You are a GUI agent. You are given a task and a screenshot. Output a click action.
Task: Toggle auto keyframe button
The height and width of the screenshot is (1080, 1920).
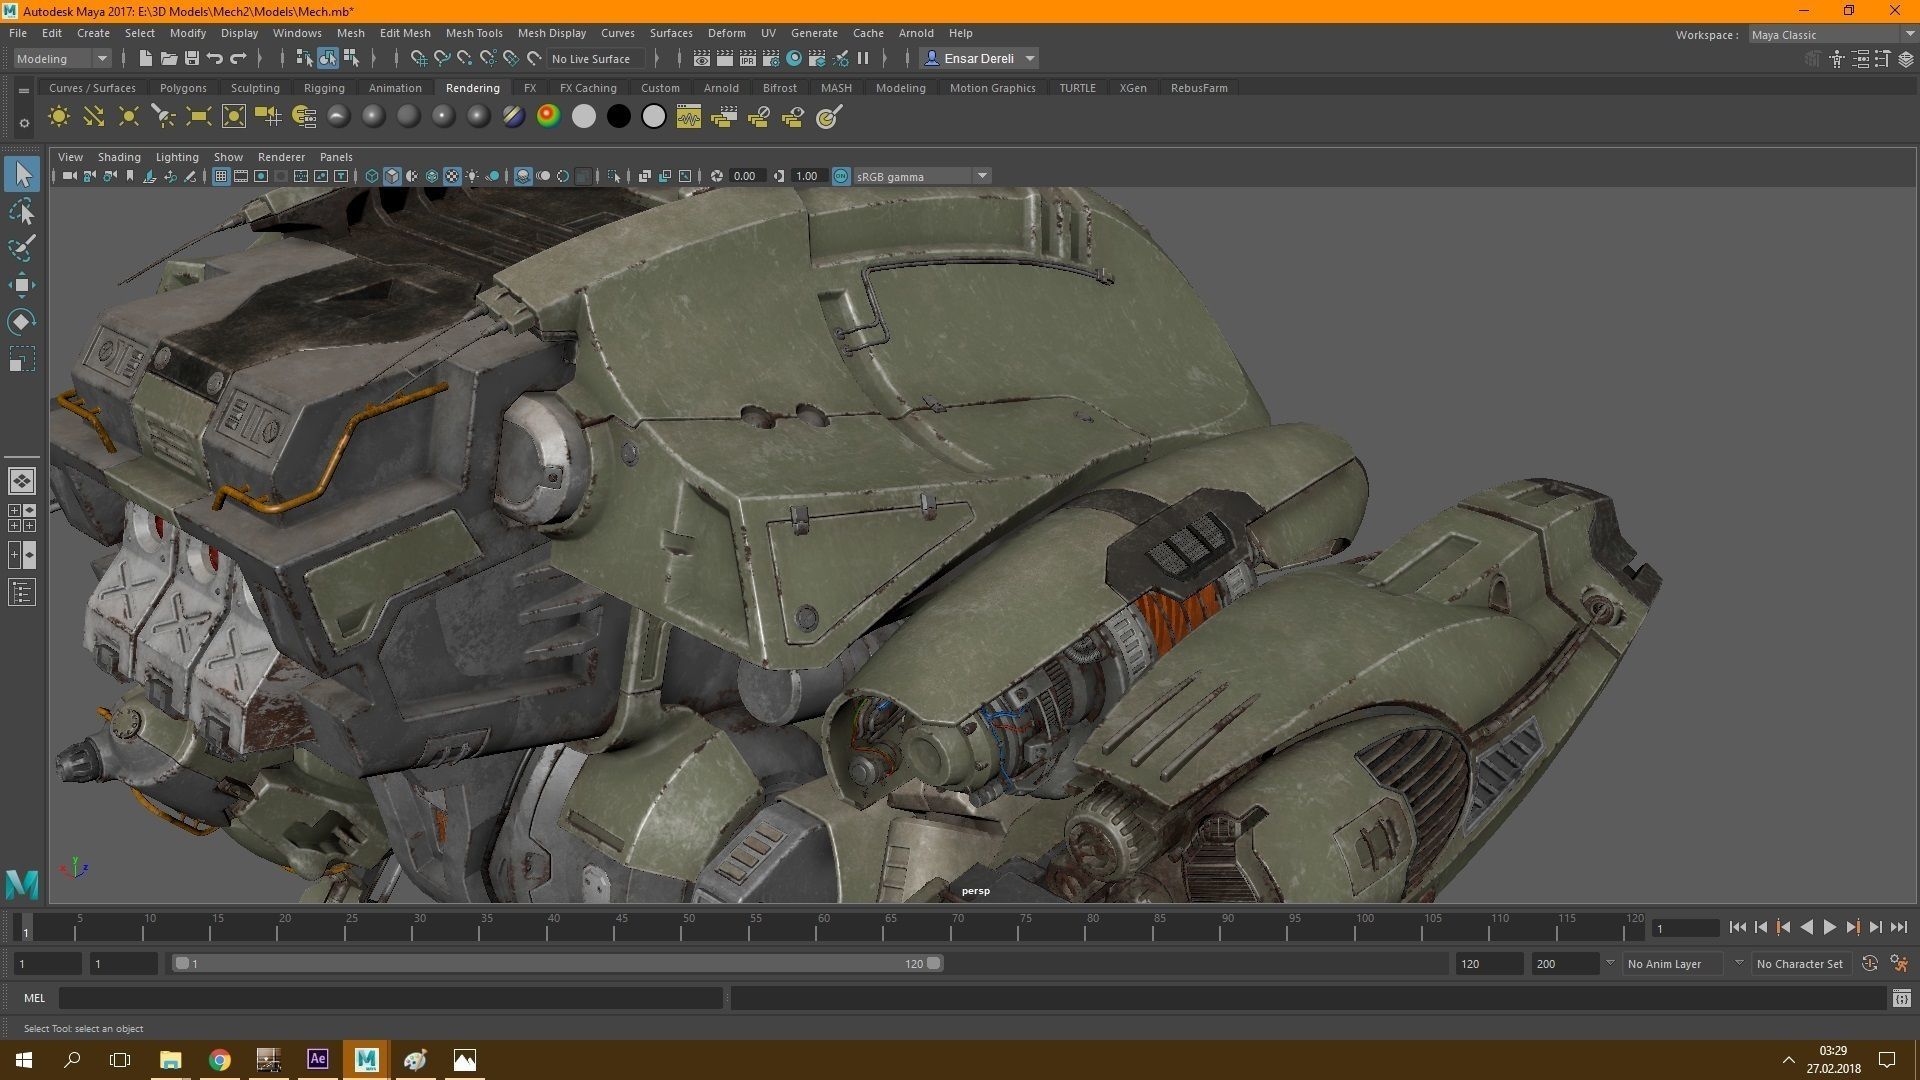click(x=1870, y=964)
